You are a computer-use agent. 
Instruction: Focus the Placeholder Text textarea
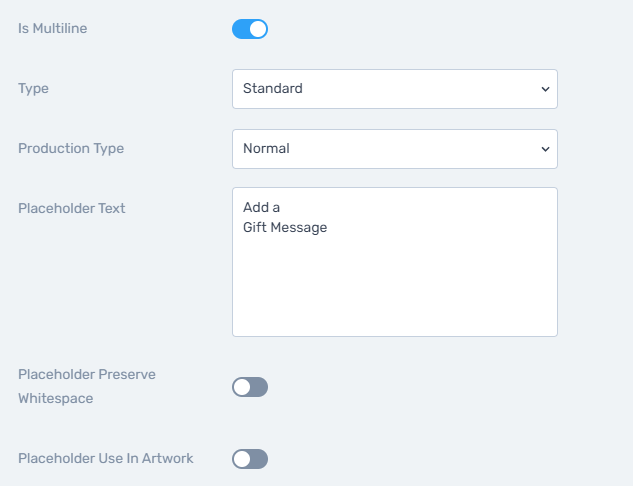pyautogui.click(x=394, y=262)
